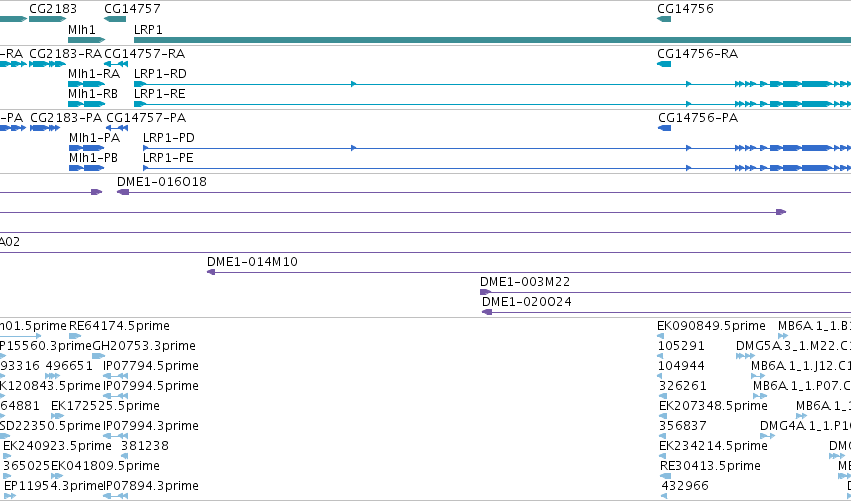Screen dimensions: 851x501
Task: Click the CG14757 gene arrow
Action: 115,19
